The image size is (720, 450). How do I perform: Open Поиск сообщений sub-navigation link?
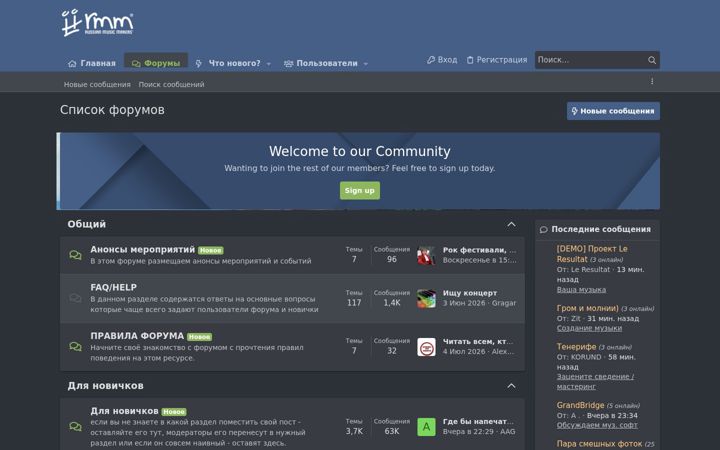point(171,84)
